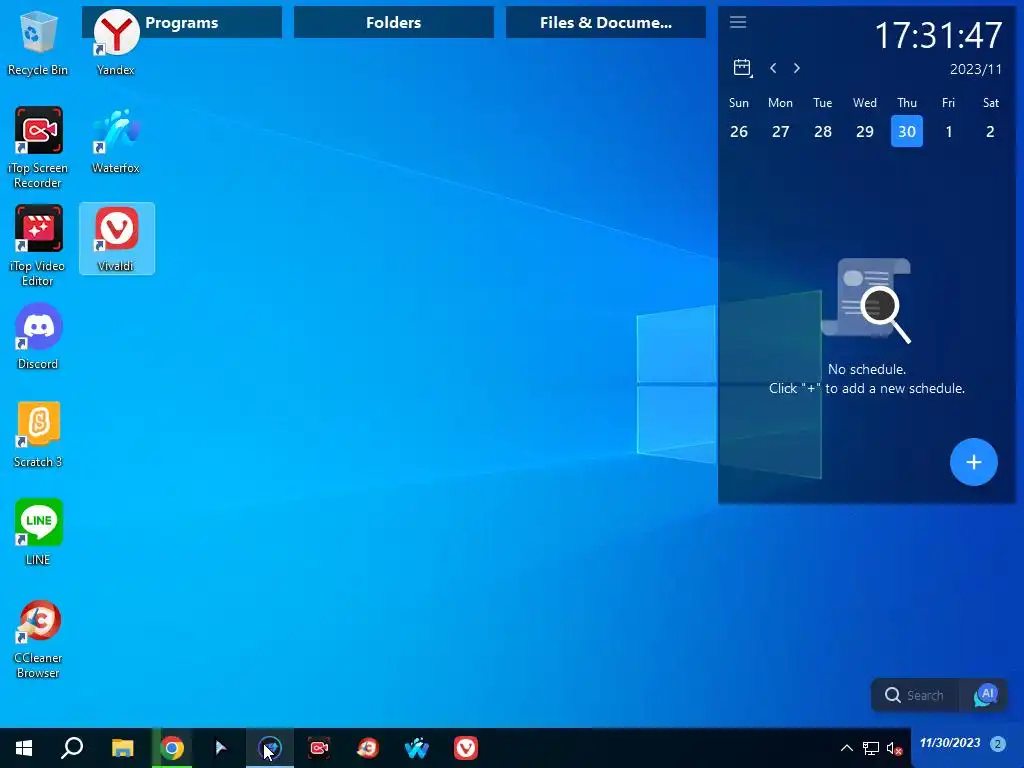The height and width of the screenshot is (768, 1024).
Task: Open Vivaldi from the taskbar
Action: (x=466, y=748)
